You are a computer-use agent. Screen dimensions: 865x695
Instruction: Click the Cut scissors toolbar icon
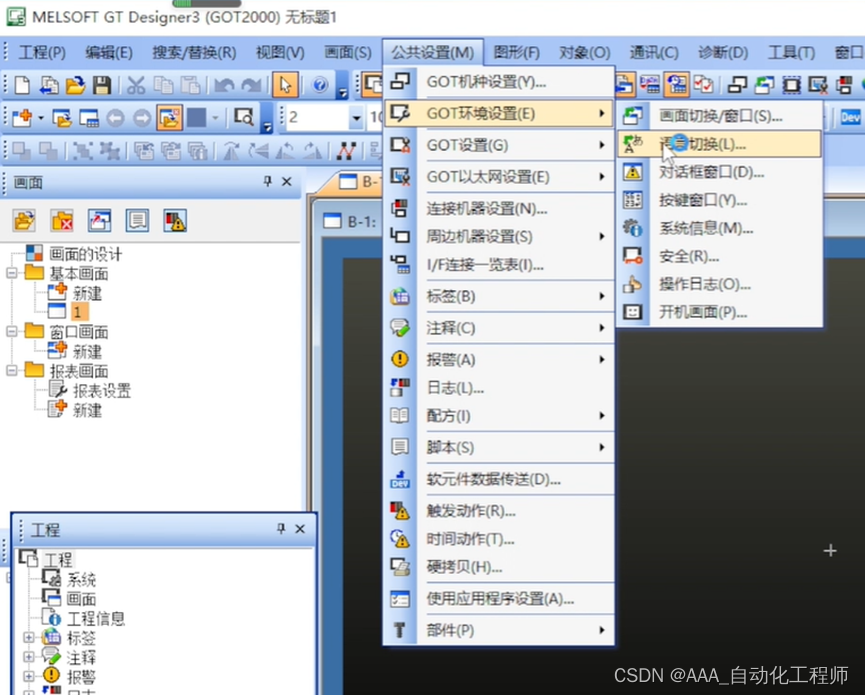136,85
